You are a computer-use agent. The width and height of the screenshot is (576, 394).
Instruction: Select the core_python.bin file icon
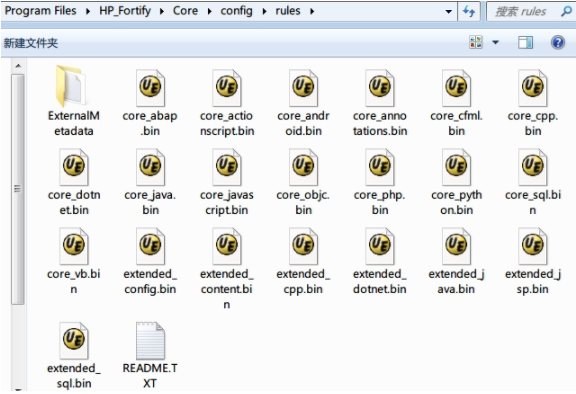(456, 167)
